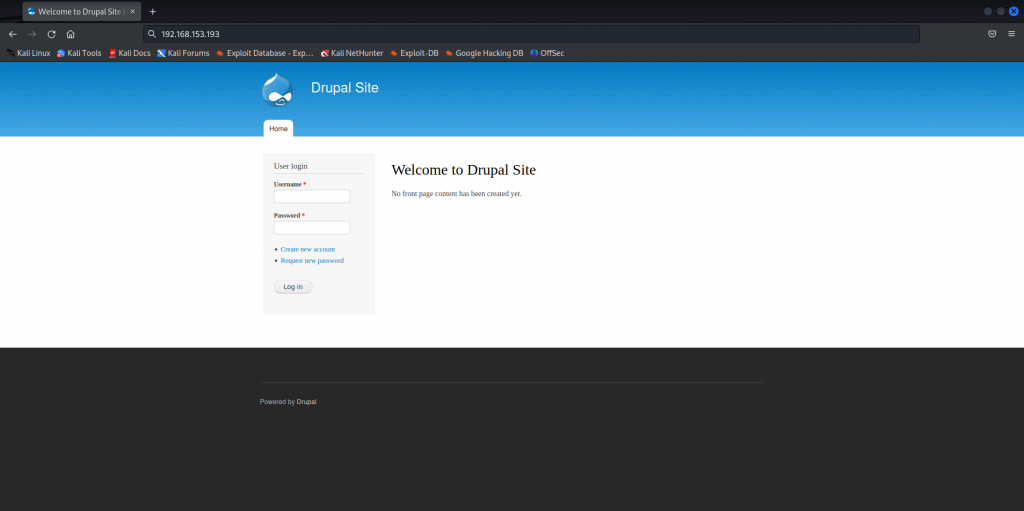Open the Google Hacking DB bookmark
This screenshot has height=511, width=1024.
click(484, 53)
